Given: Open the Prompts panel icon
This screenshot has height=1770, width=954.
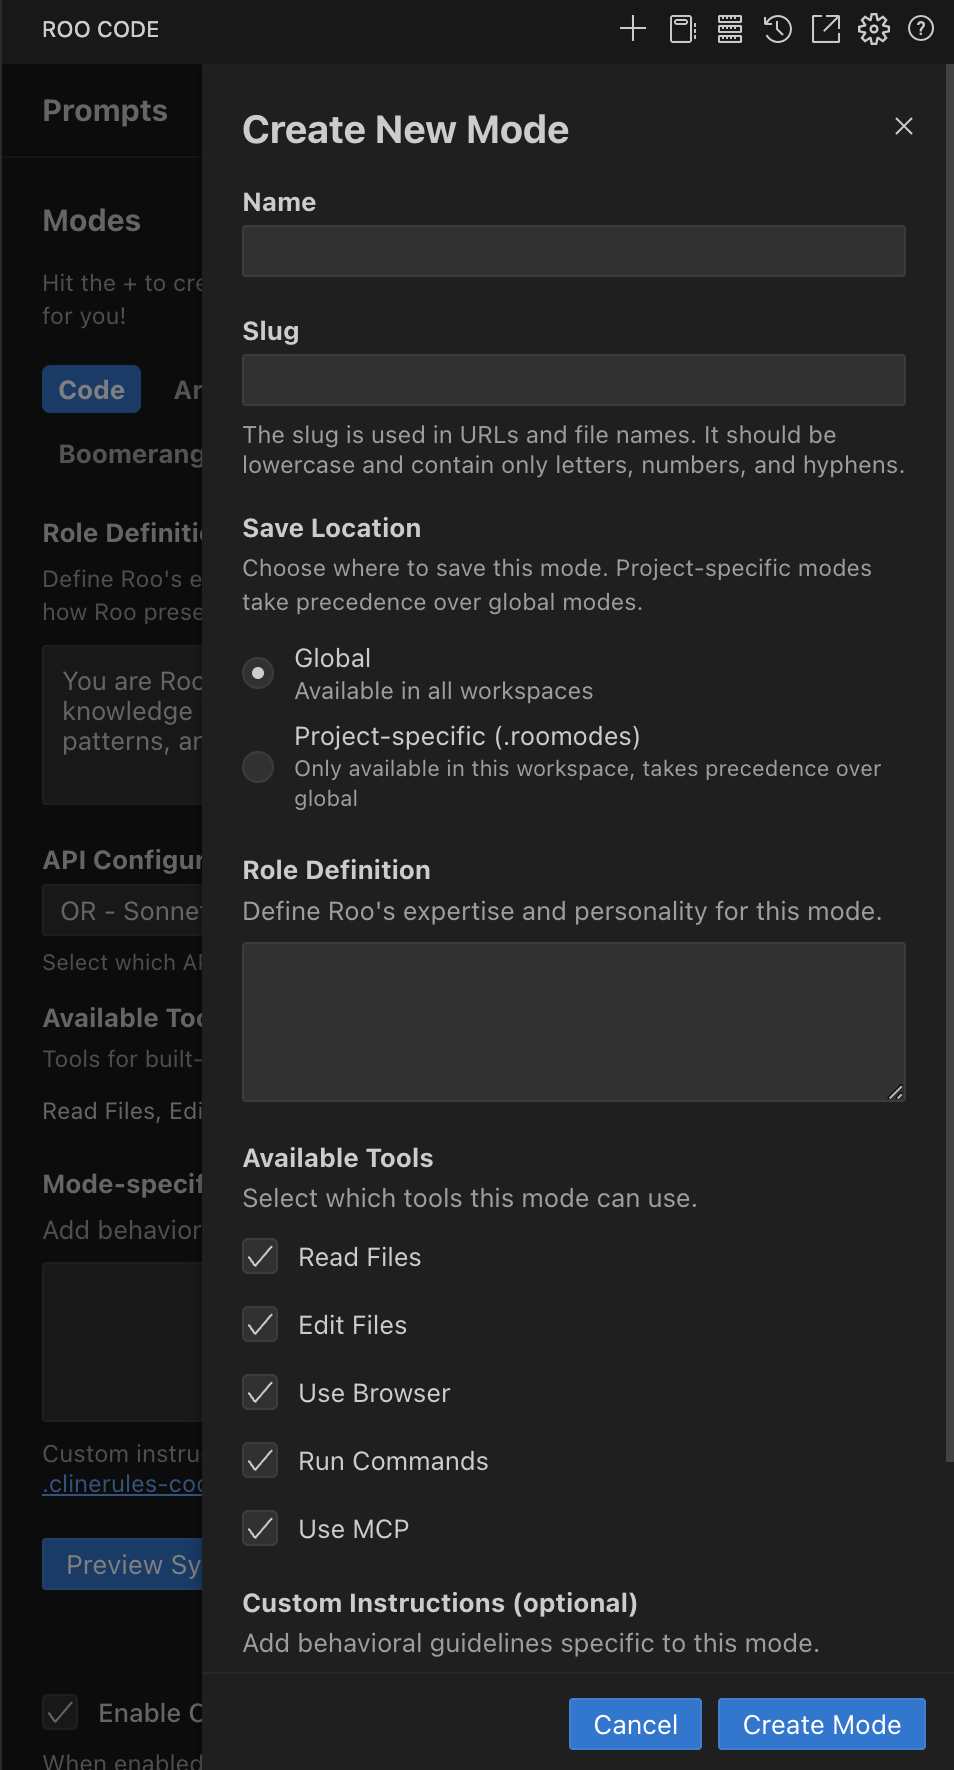Looking at the screenshot, I should pyautogui.click(x=681, y=29).
